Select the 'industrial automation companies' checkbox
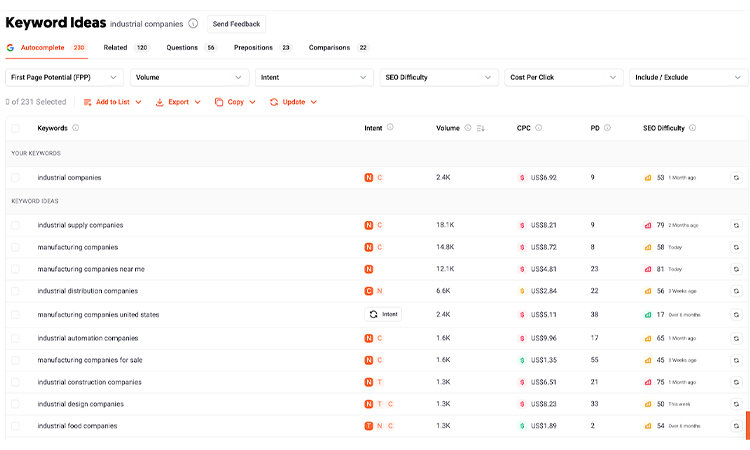 [x=15, y=338]
